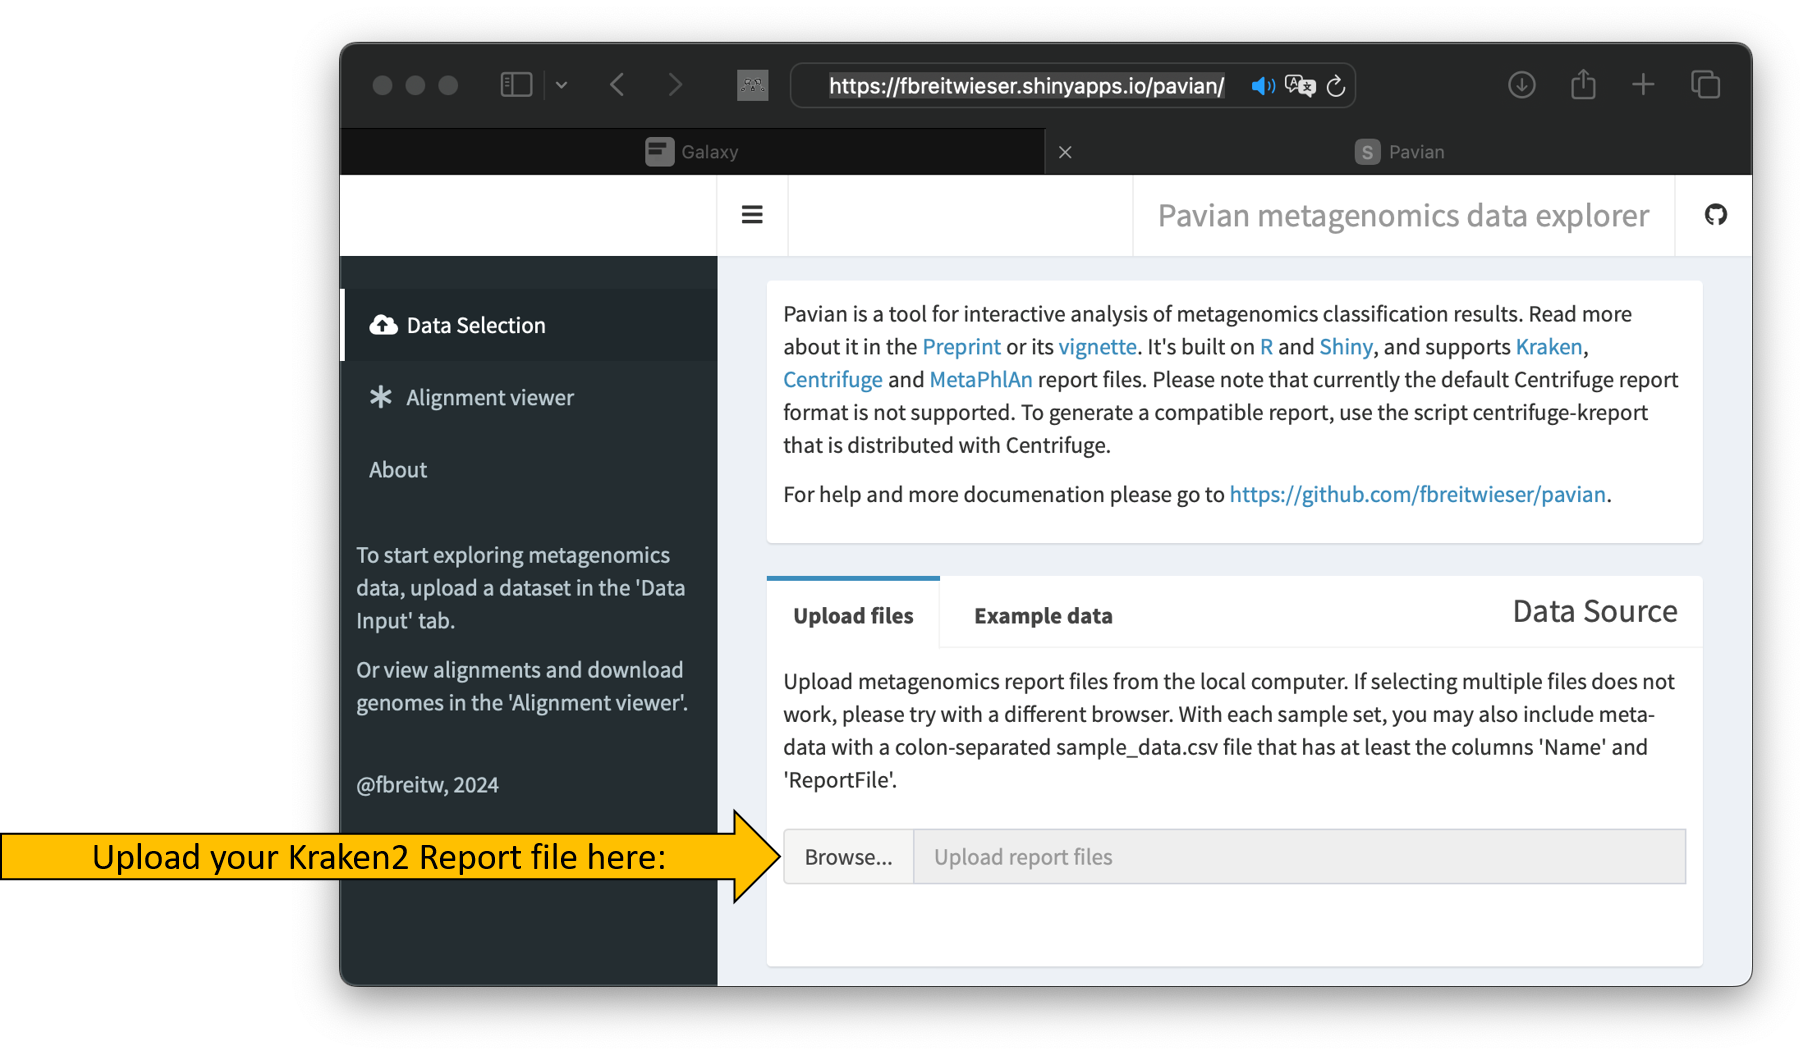Click the Data Source heading

1595,611
